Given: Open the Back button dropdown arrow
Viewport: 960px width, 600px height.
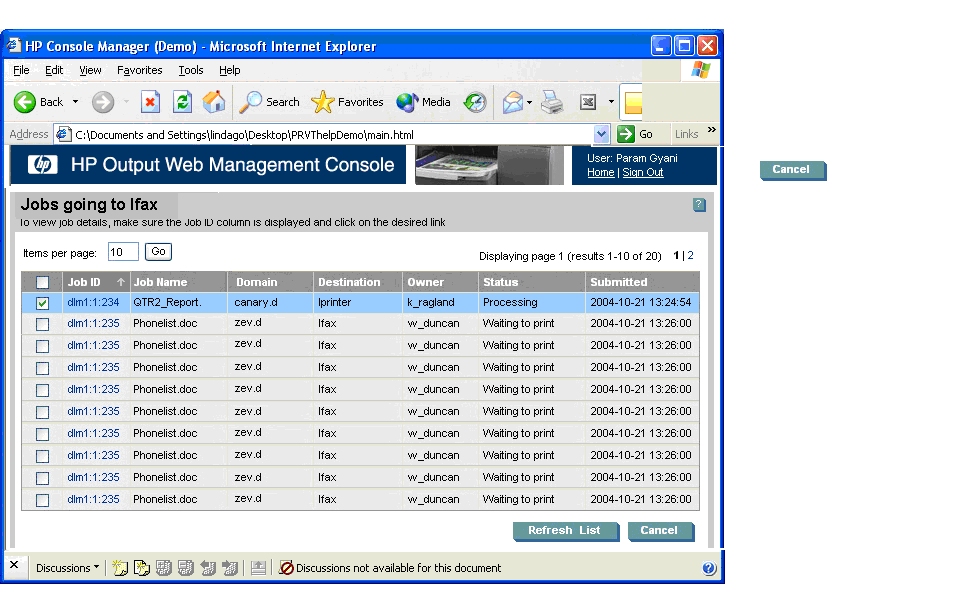Looking at the screenshot, I should click(73, 102).
